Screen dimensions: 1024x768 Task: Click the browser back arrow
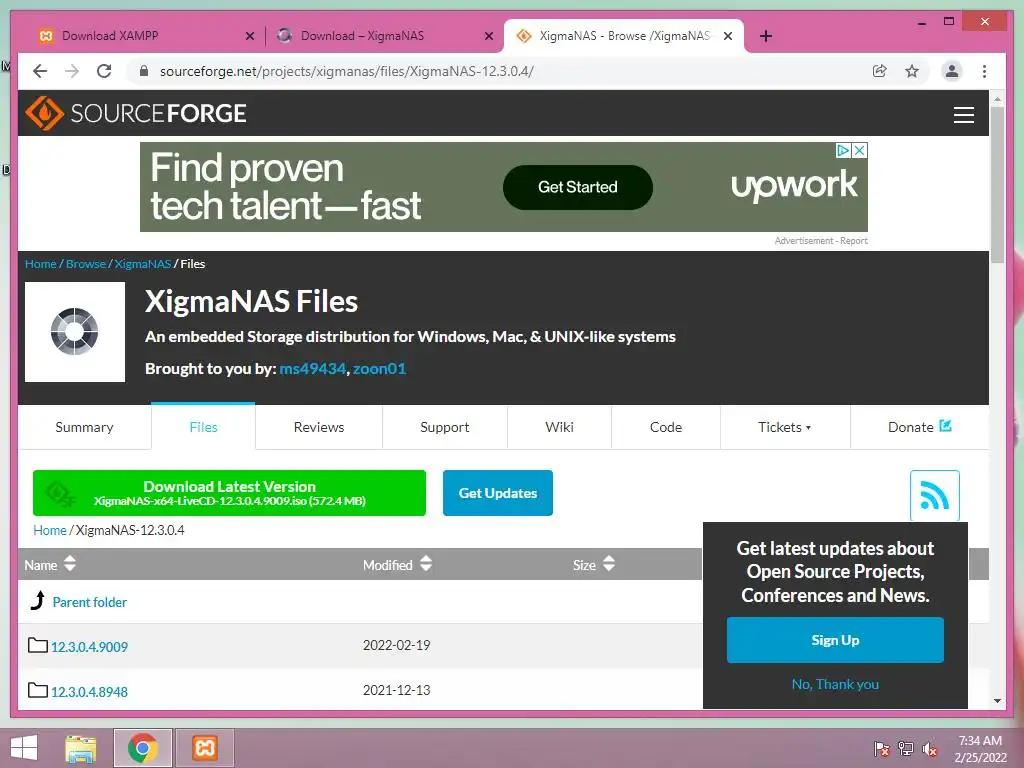[40, 71]
